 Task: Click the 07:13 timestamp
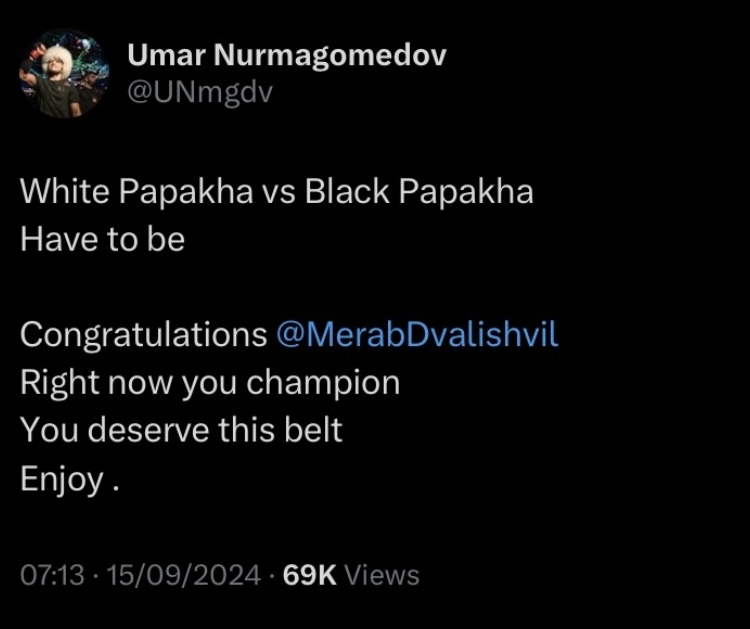[x=52, y=574]
